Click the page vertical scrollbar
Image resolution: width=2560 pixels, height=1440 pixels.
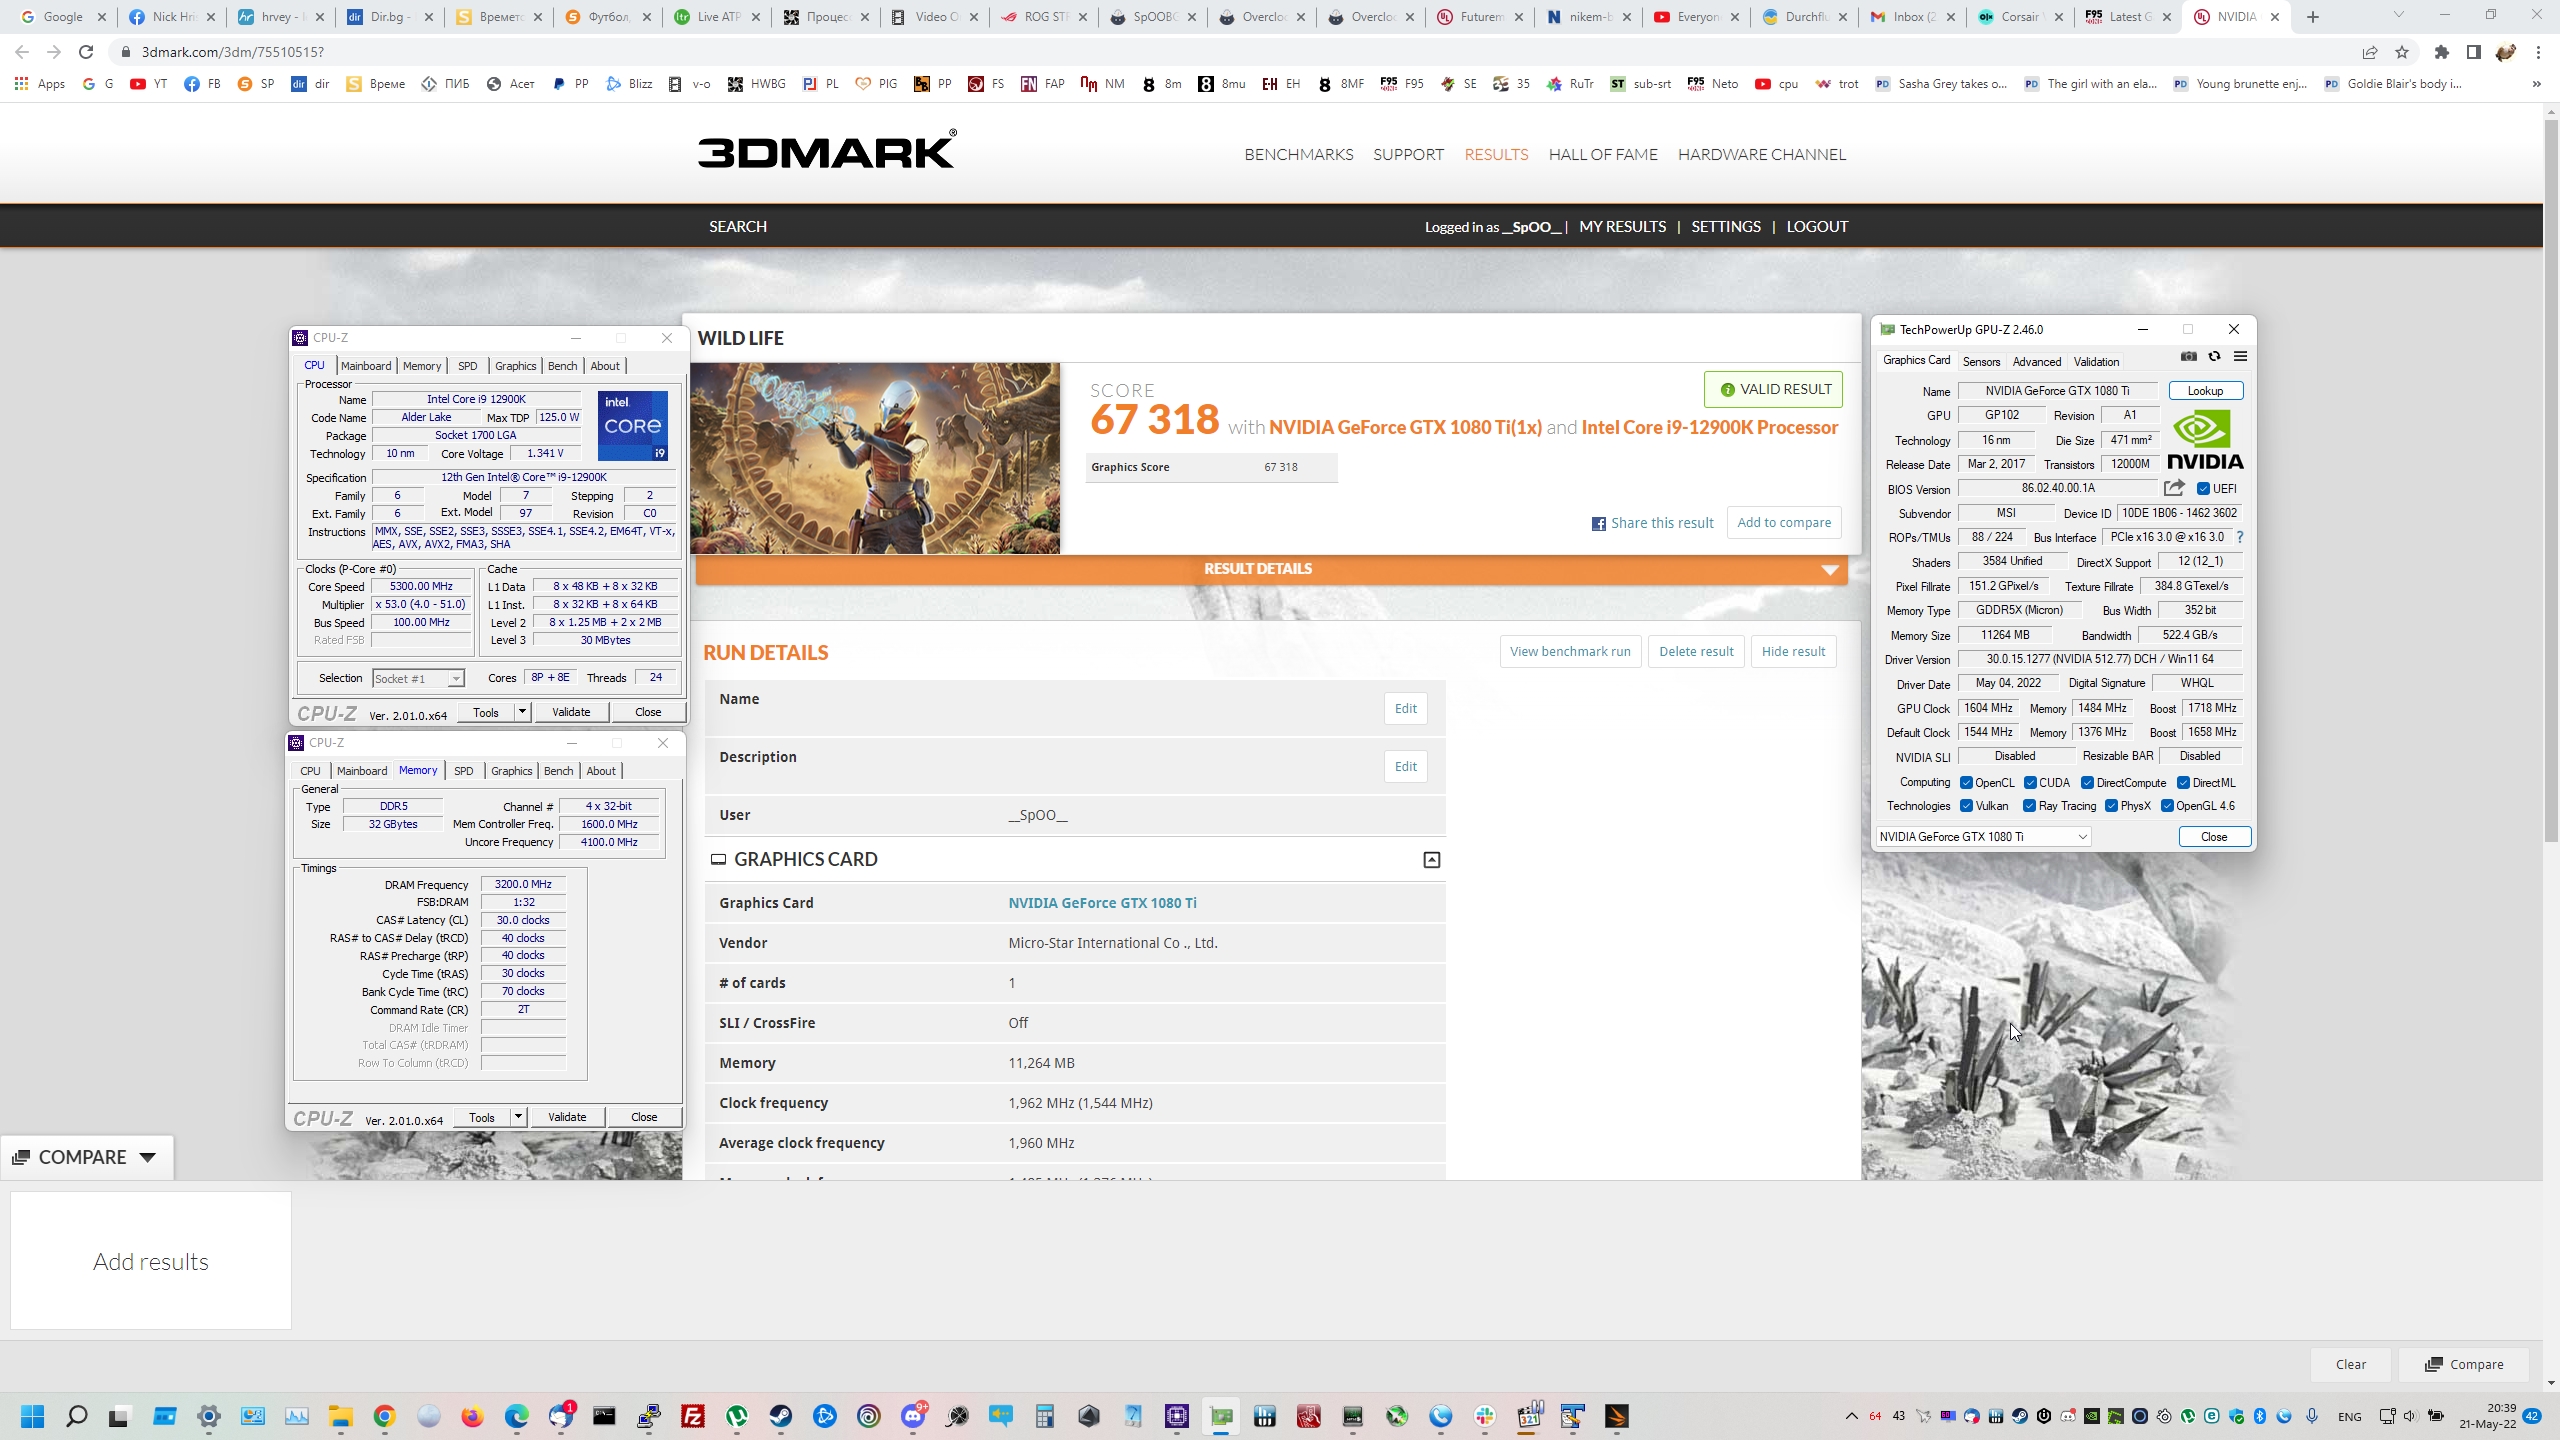2551,480
